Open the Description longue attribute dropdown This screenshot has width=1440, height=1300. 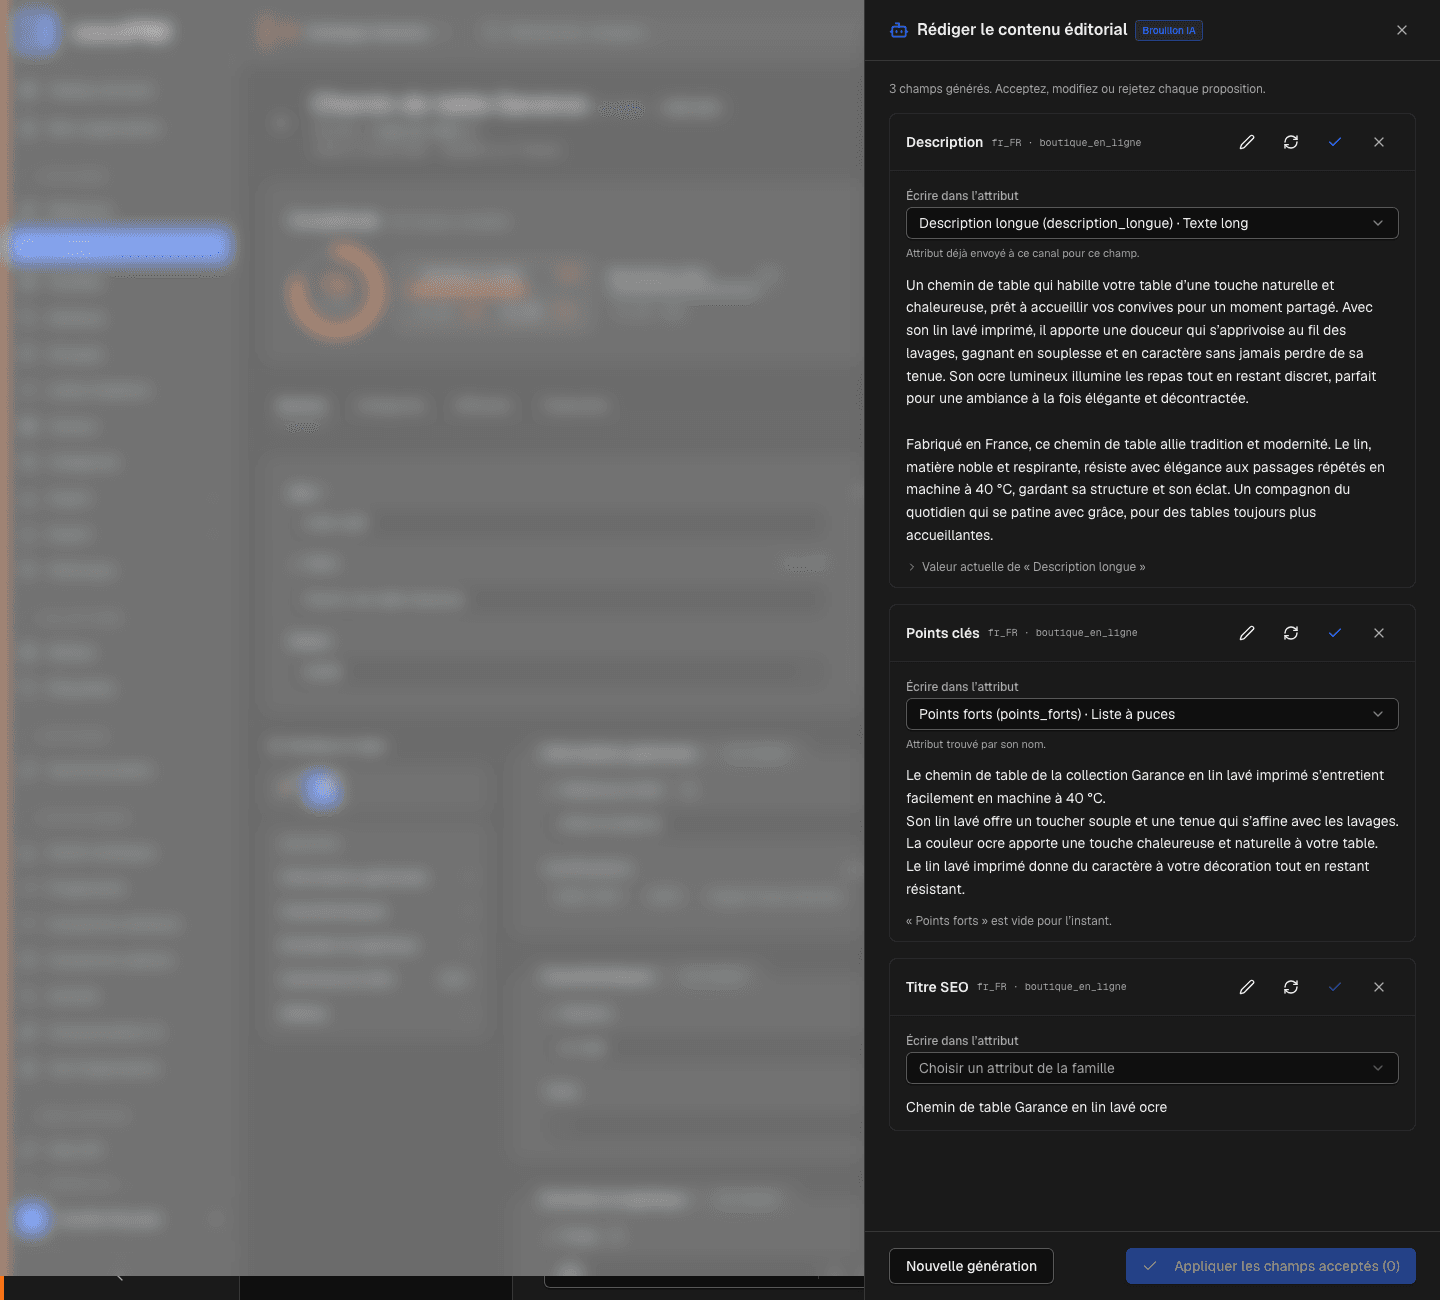point(1152,223)
